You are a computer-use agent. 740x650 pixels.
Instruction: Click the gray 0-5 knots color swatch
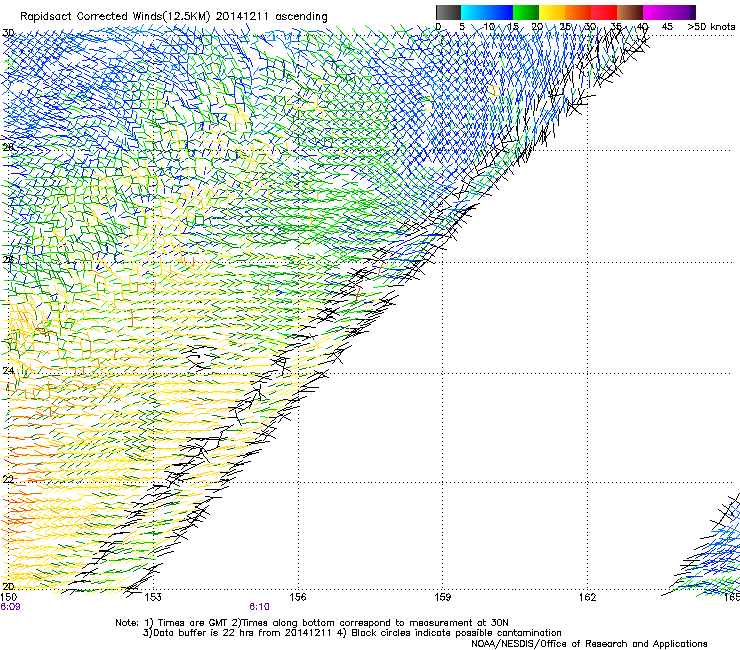pyautogui.click(x=448, y=12)
